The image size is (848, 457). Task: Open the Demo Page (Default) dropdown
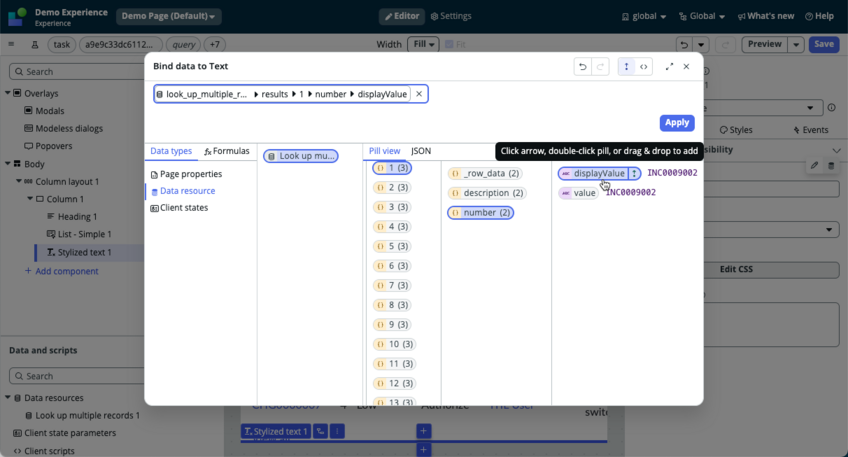click(169, 16)
